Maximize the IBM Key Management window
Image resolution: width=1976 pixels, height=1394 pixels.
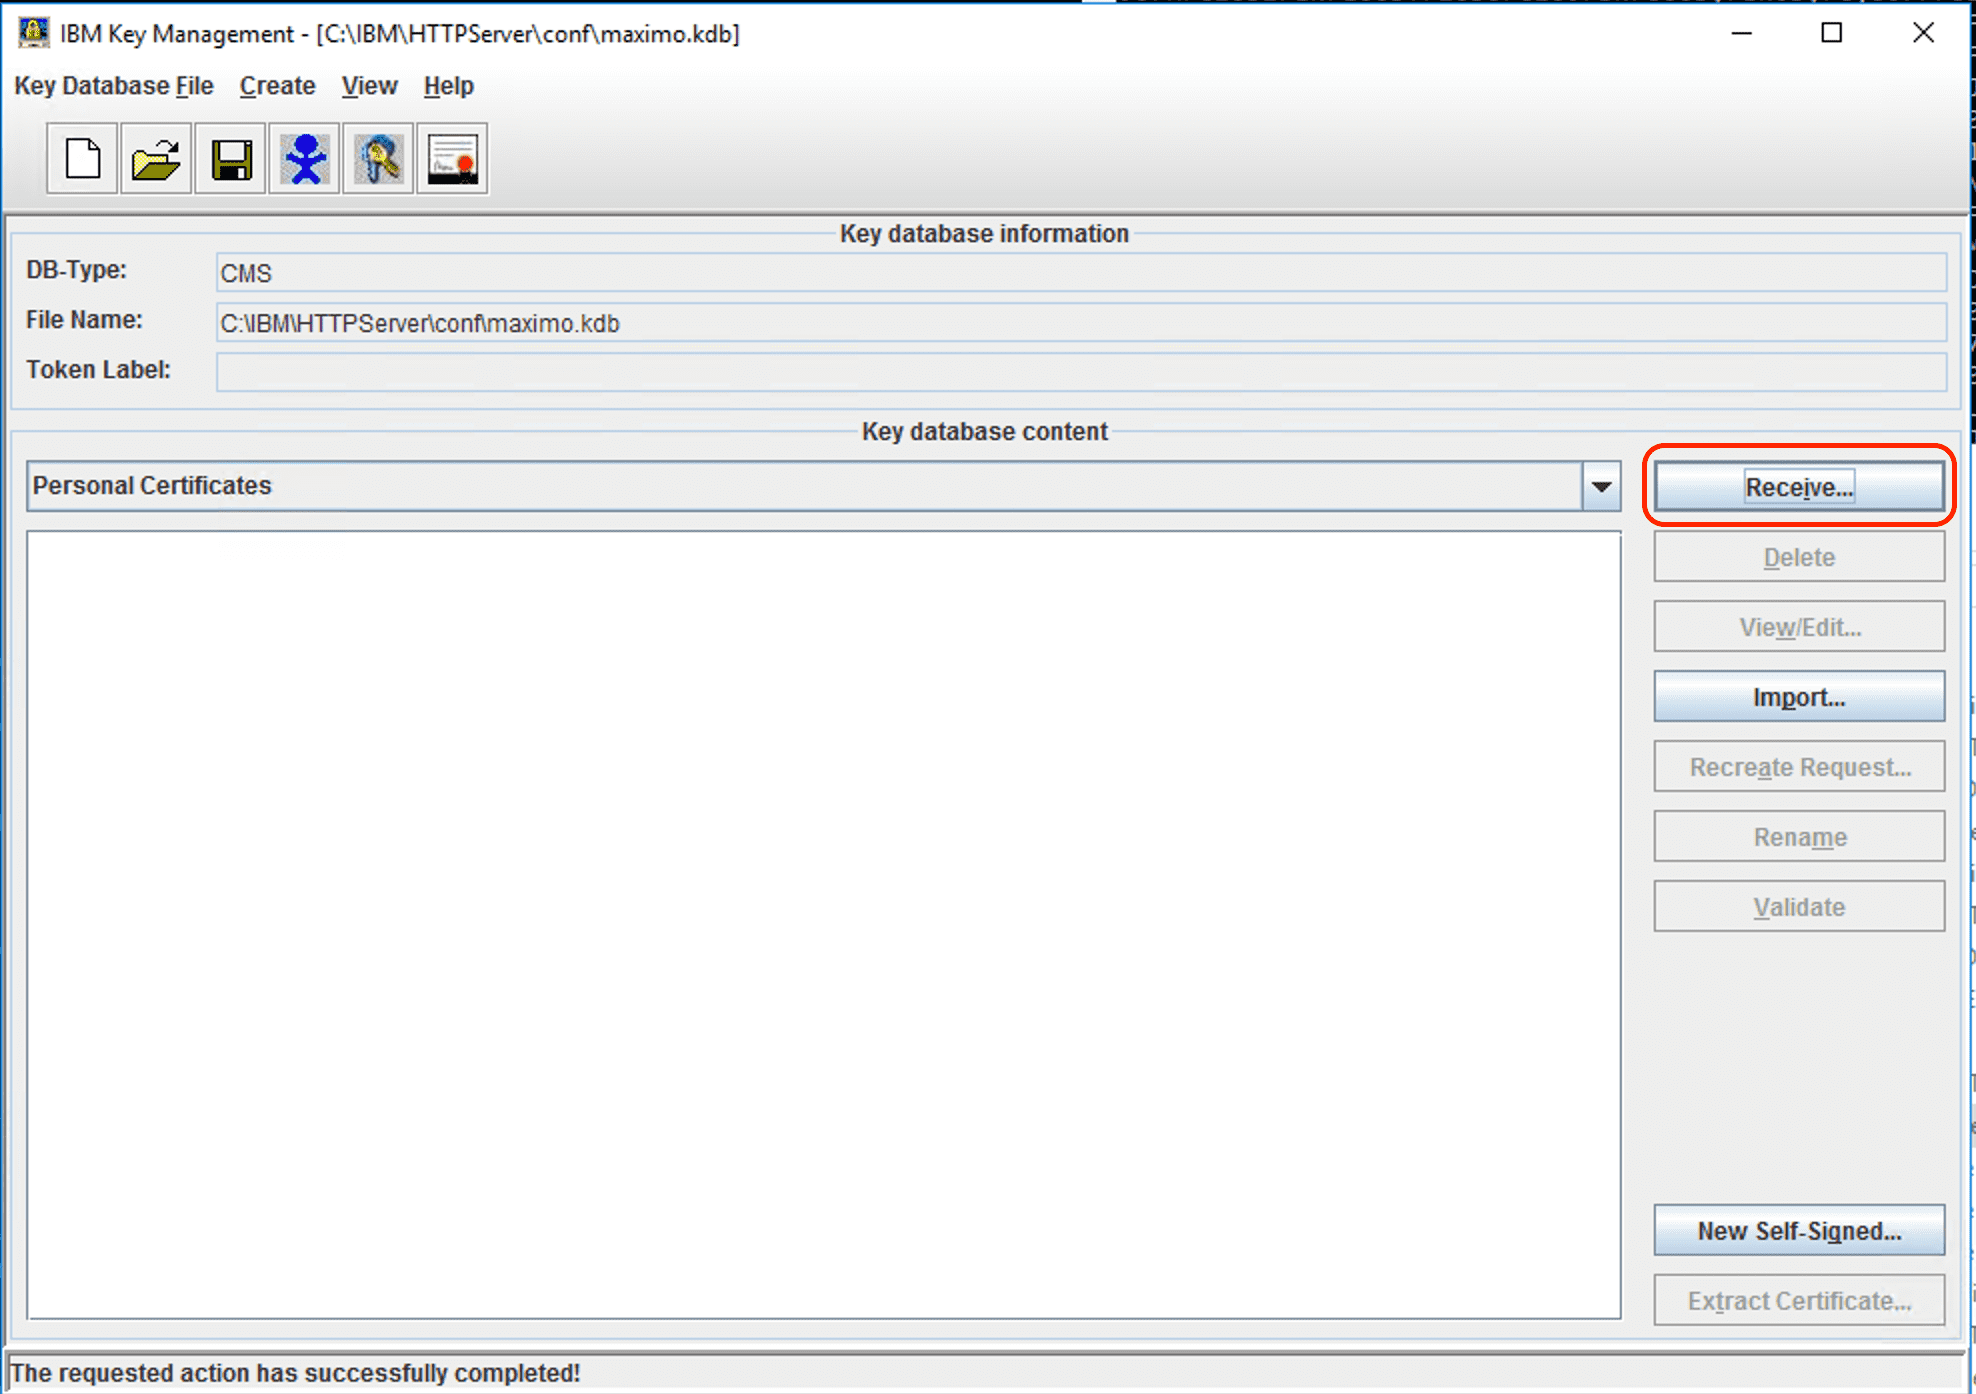1832,33
